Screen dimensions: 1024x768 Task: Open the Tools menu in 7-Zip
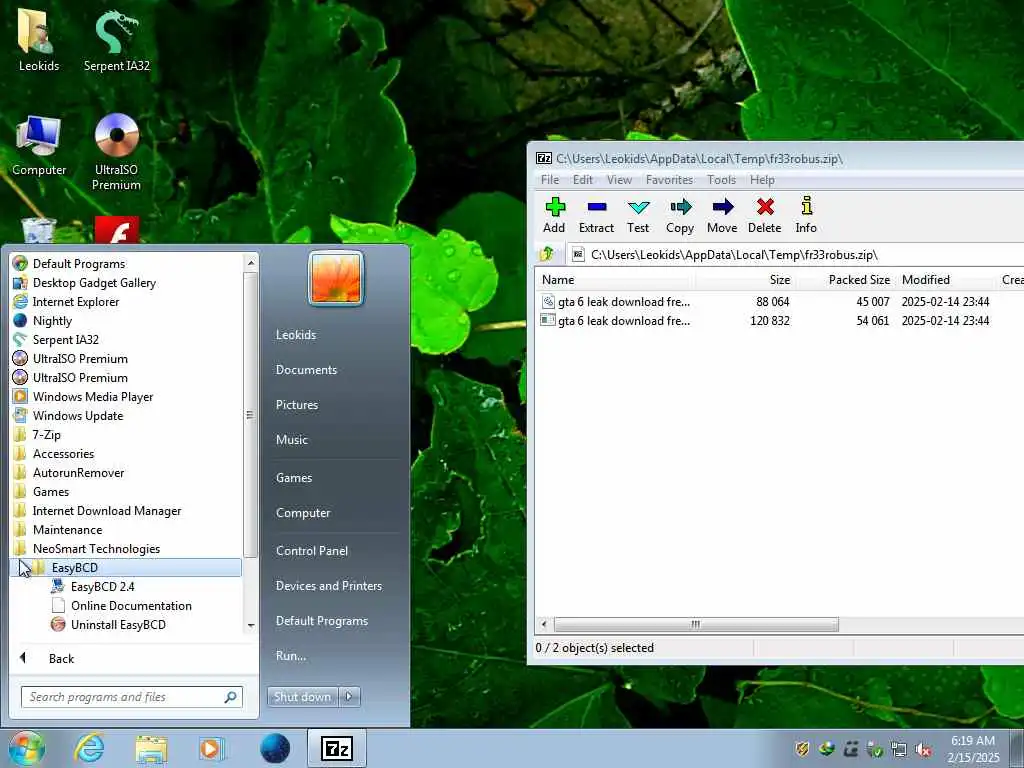click(x=722, y=180)
